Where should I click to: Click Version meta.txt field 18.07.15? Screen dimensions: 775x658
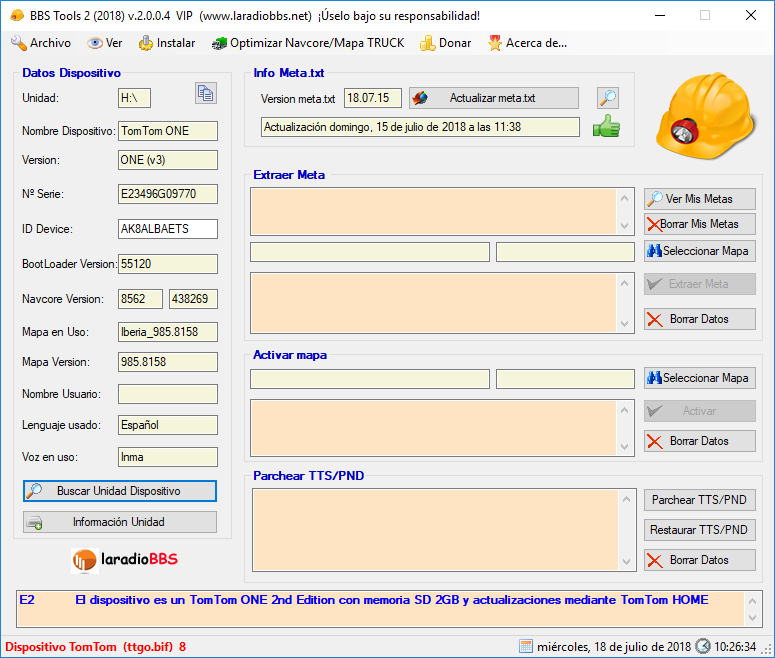(x=373, y=98)
